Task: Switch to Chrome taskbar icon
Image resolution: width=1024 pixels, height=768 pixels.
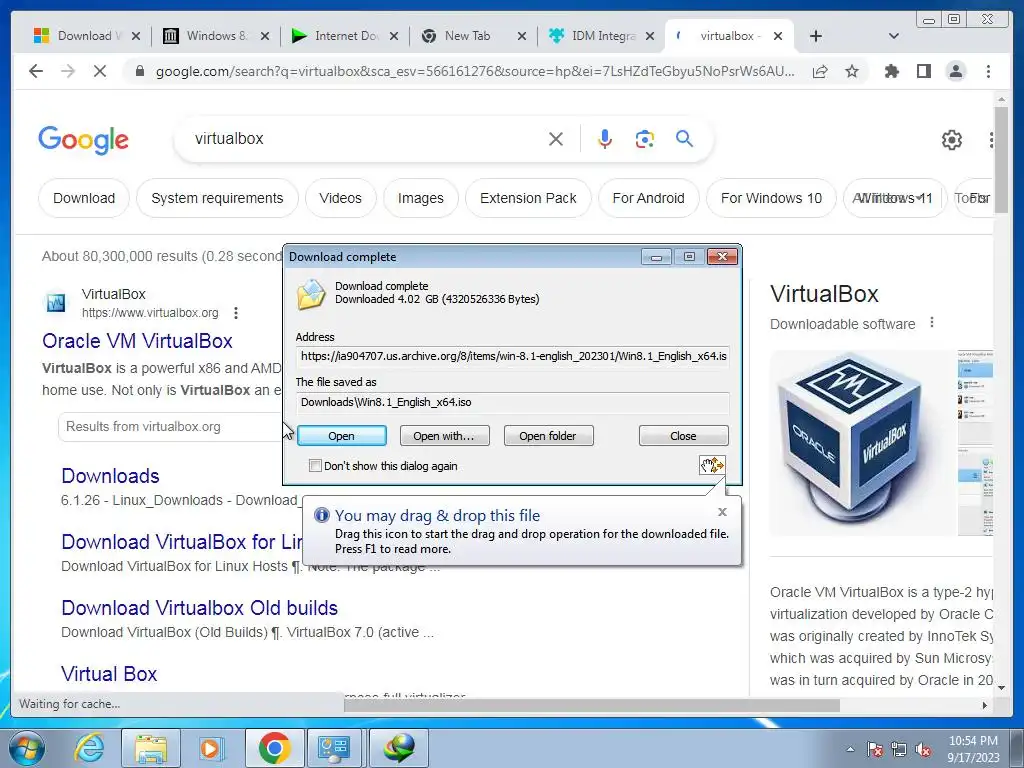Action: pyautogui.click(x=274, y=748)
